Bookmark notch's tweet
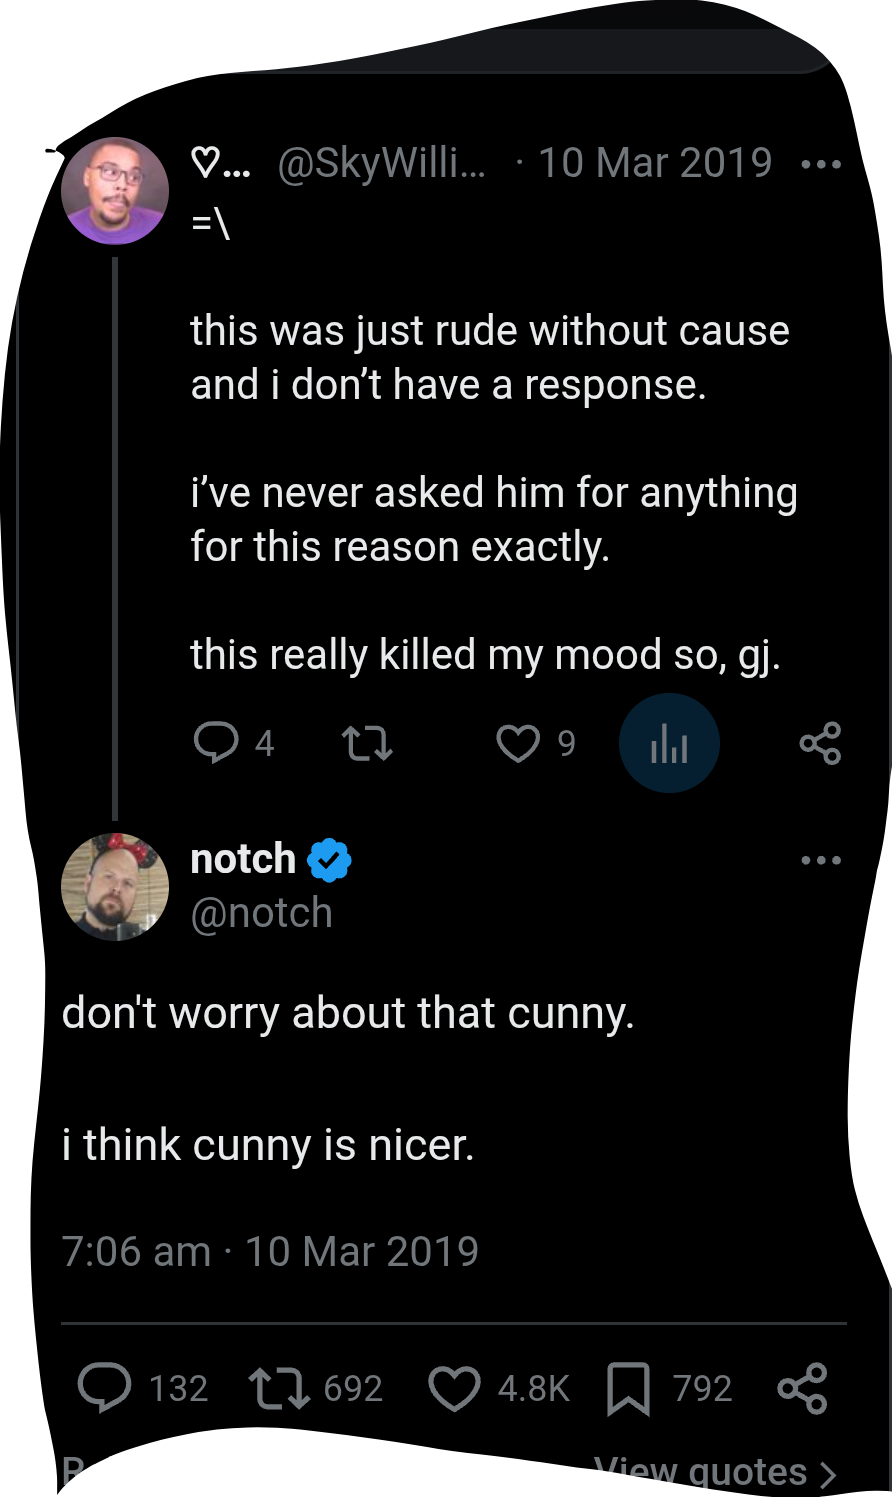This screenshot has width=892, height=1497. [x=628, y=1388]
